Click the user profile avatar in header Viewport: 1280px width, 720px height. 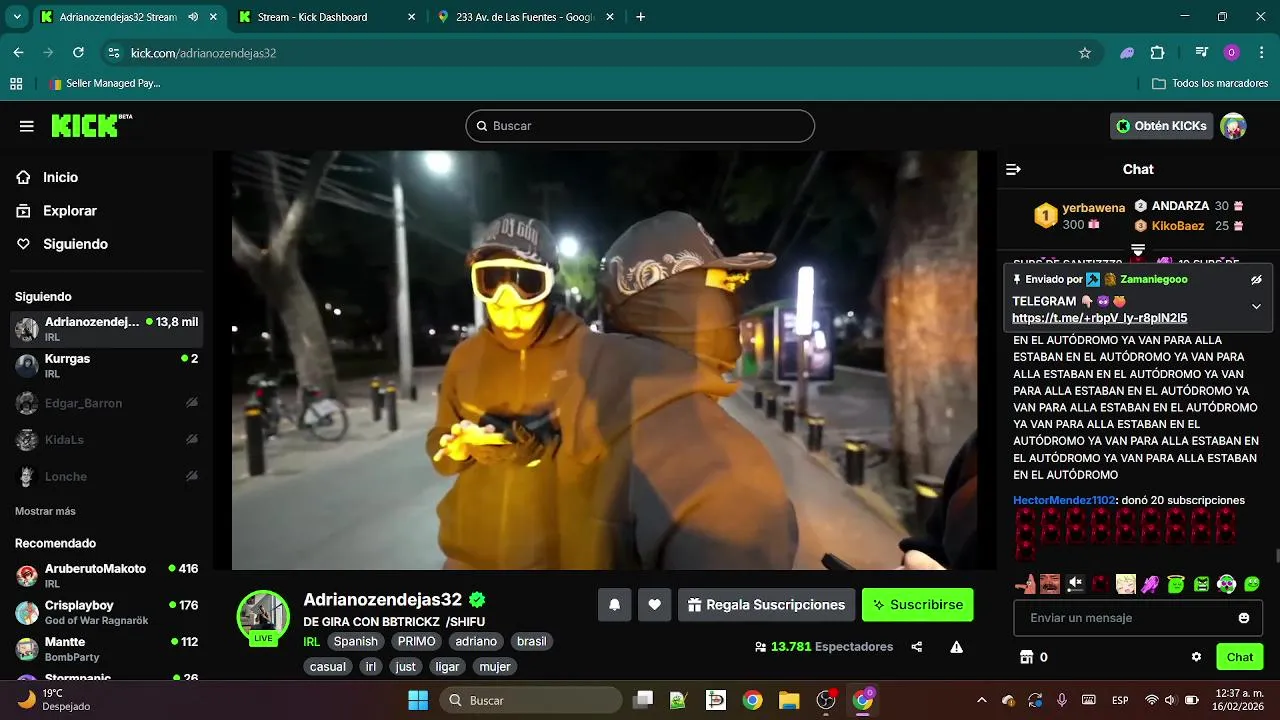click(x=1234, y=126)
